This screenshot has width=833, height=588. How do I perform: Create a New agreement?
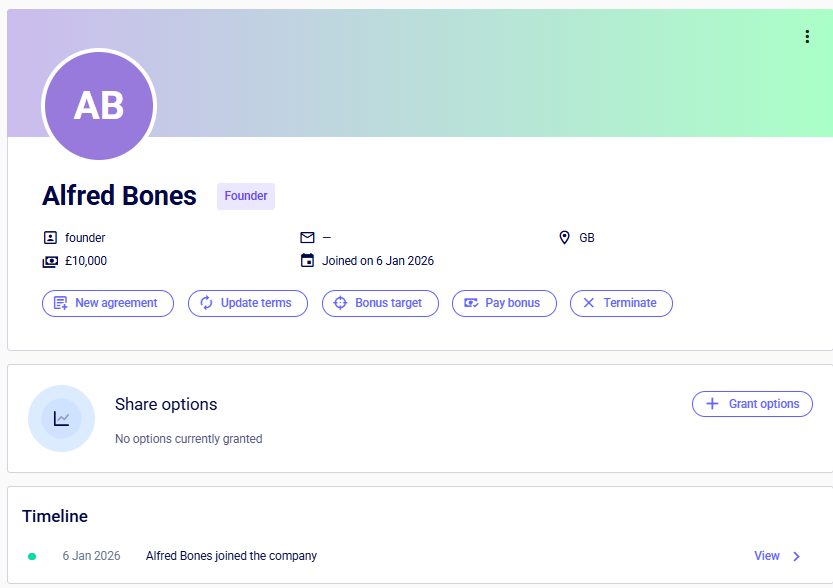click(108, 303)
